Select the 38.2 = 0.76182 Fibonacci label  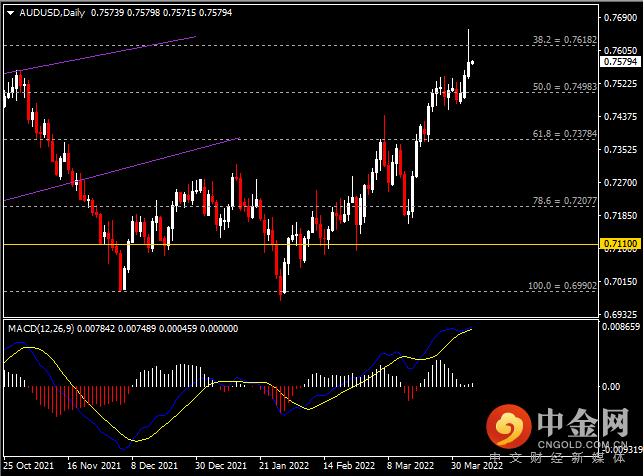tap(565, 40)
